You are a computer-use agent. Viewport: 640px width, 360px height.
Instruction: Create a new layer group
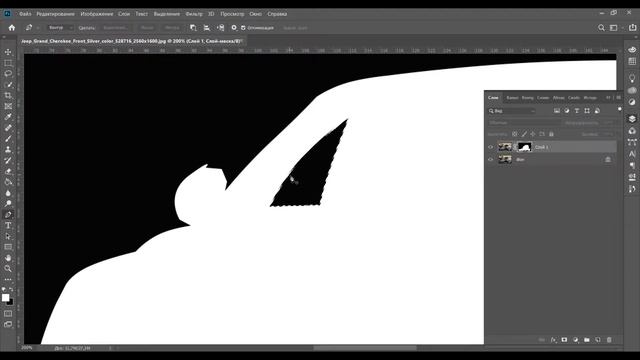click(587, 340)
